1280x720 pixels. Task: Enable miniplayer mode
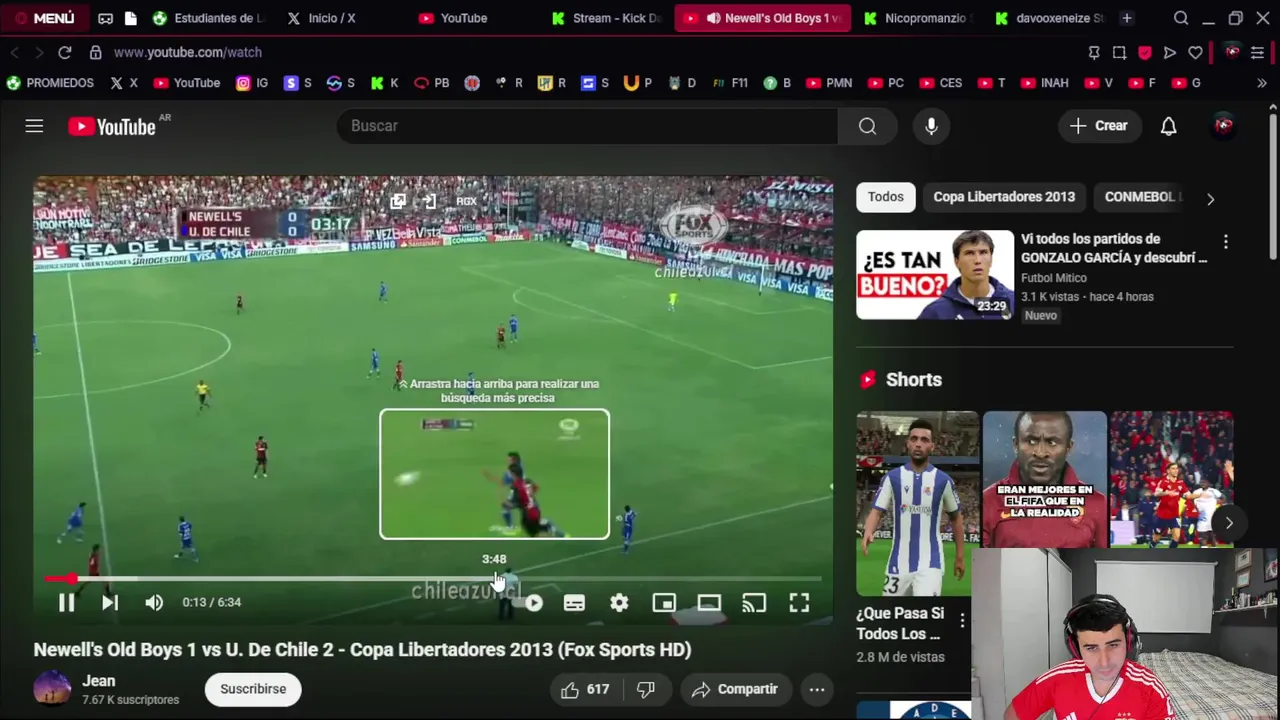click(x=664, y=602)
